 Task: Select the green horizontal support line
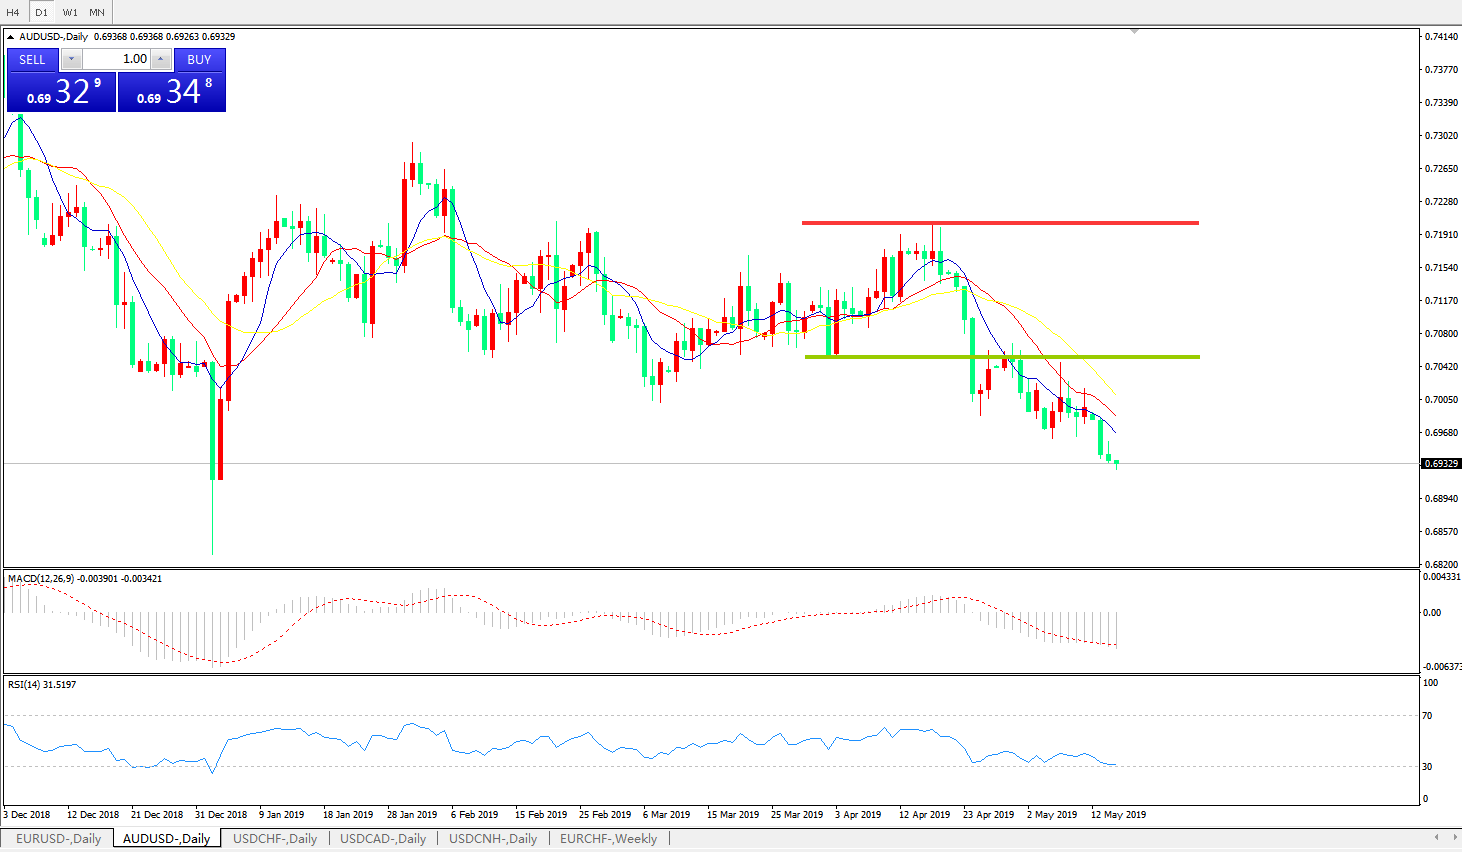(1000, 357)
